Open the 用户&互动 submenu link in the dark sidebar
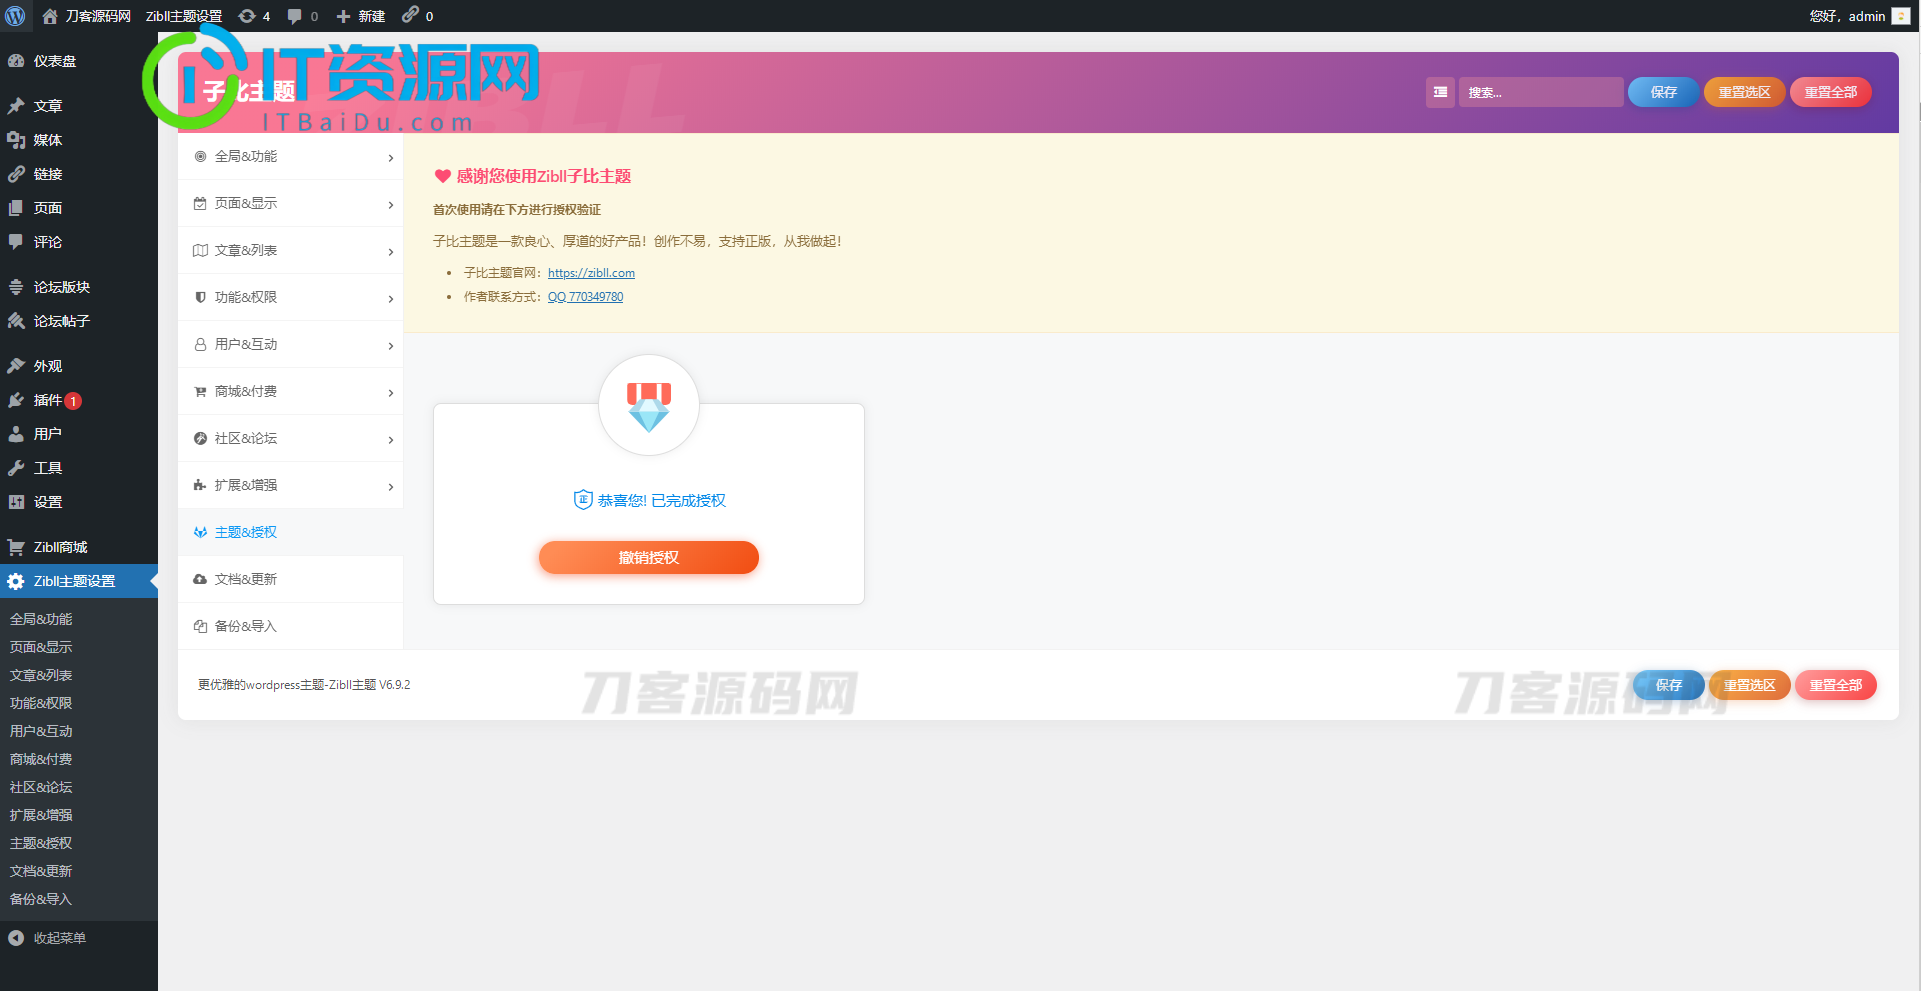This screenshot has height=991, width=1921. click(41, 731)
